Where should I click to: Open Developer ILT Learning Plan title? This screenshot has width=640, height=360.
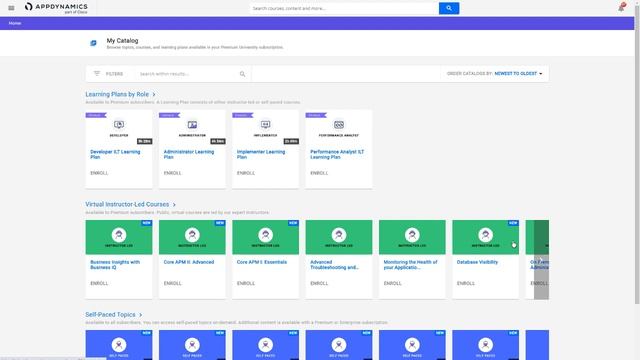coord(115,154)
